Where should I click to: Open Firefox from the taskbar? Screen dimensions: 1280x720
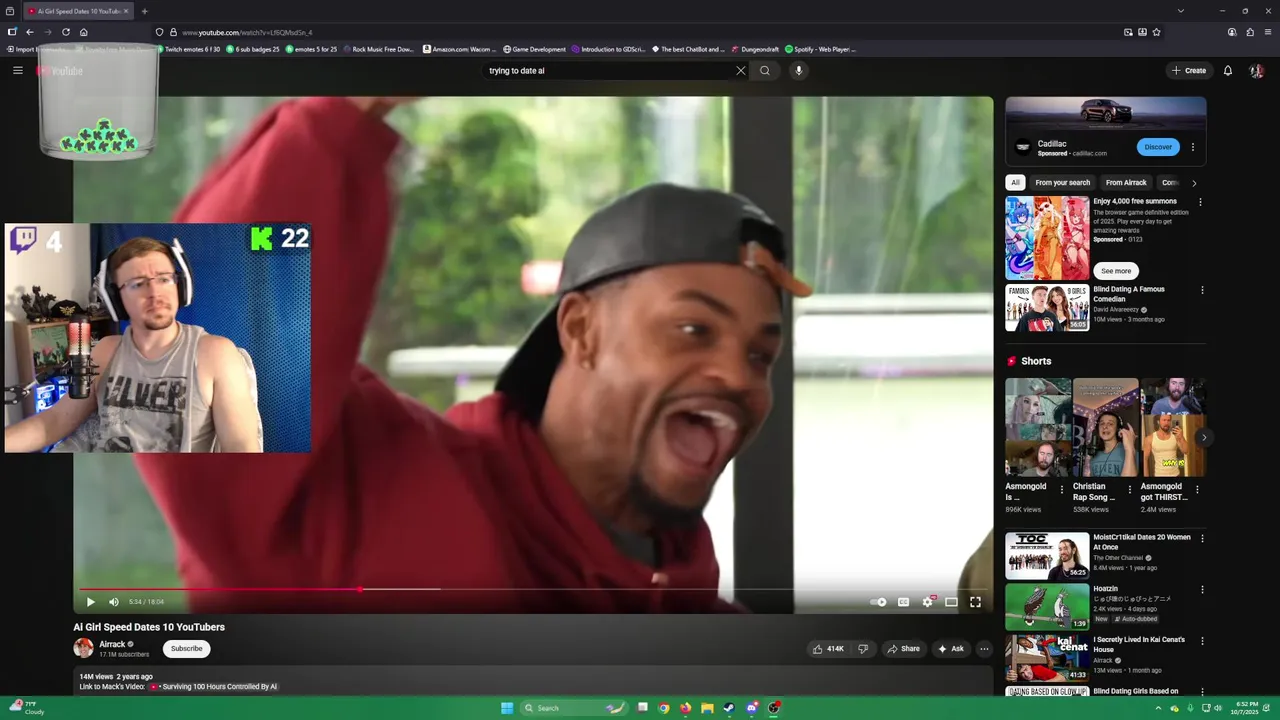686,708
